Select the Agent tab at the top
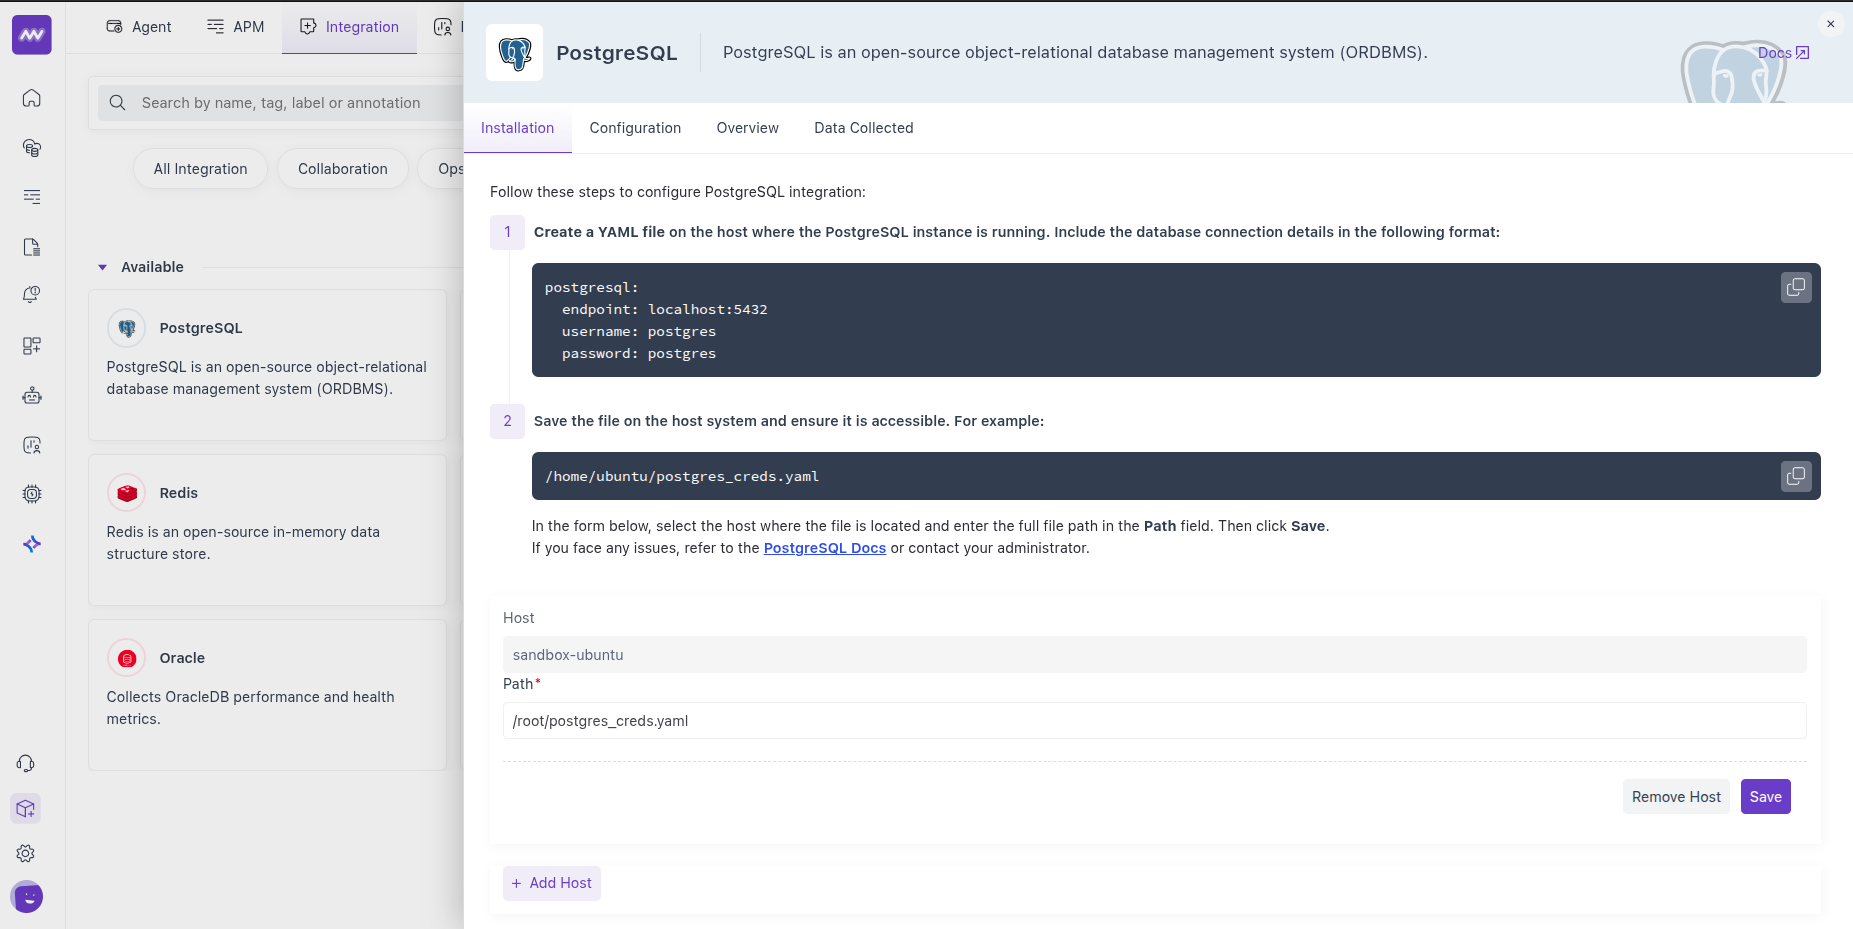Image resolution: width=1853 pixels, height=929 pixels. point(139,27)
